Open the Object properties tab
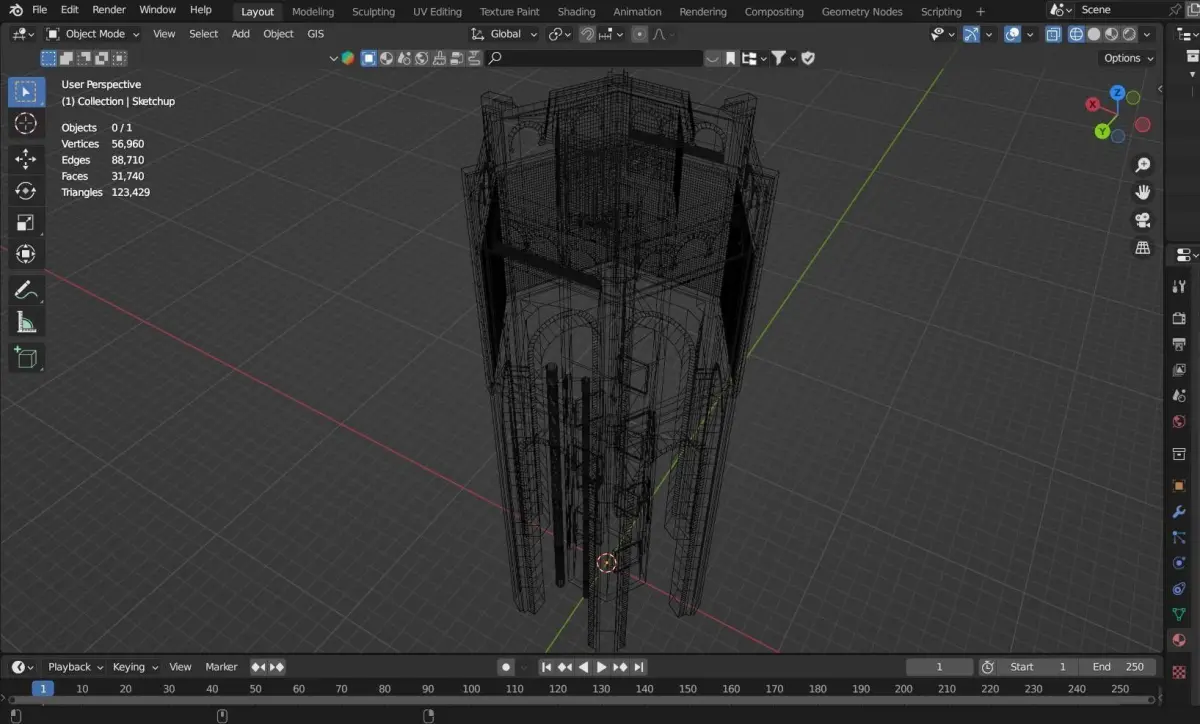 pos(1179,485)
